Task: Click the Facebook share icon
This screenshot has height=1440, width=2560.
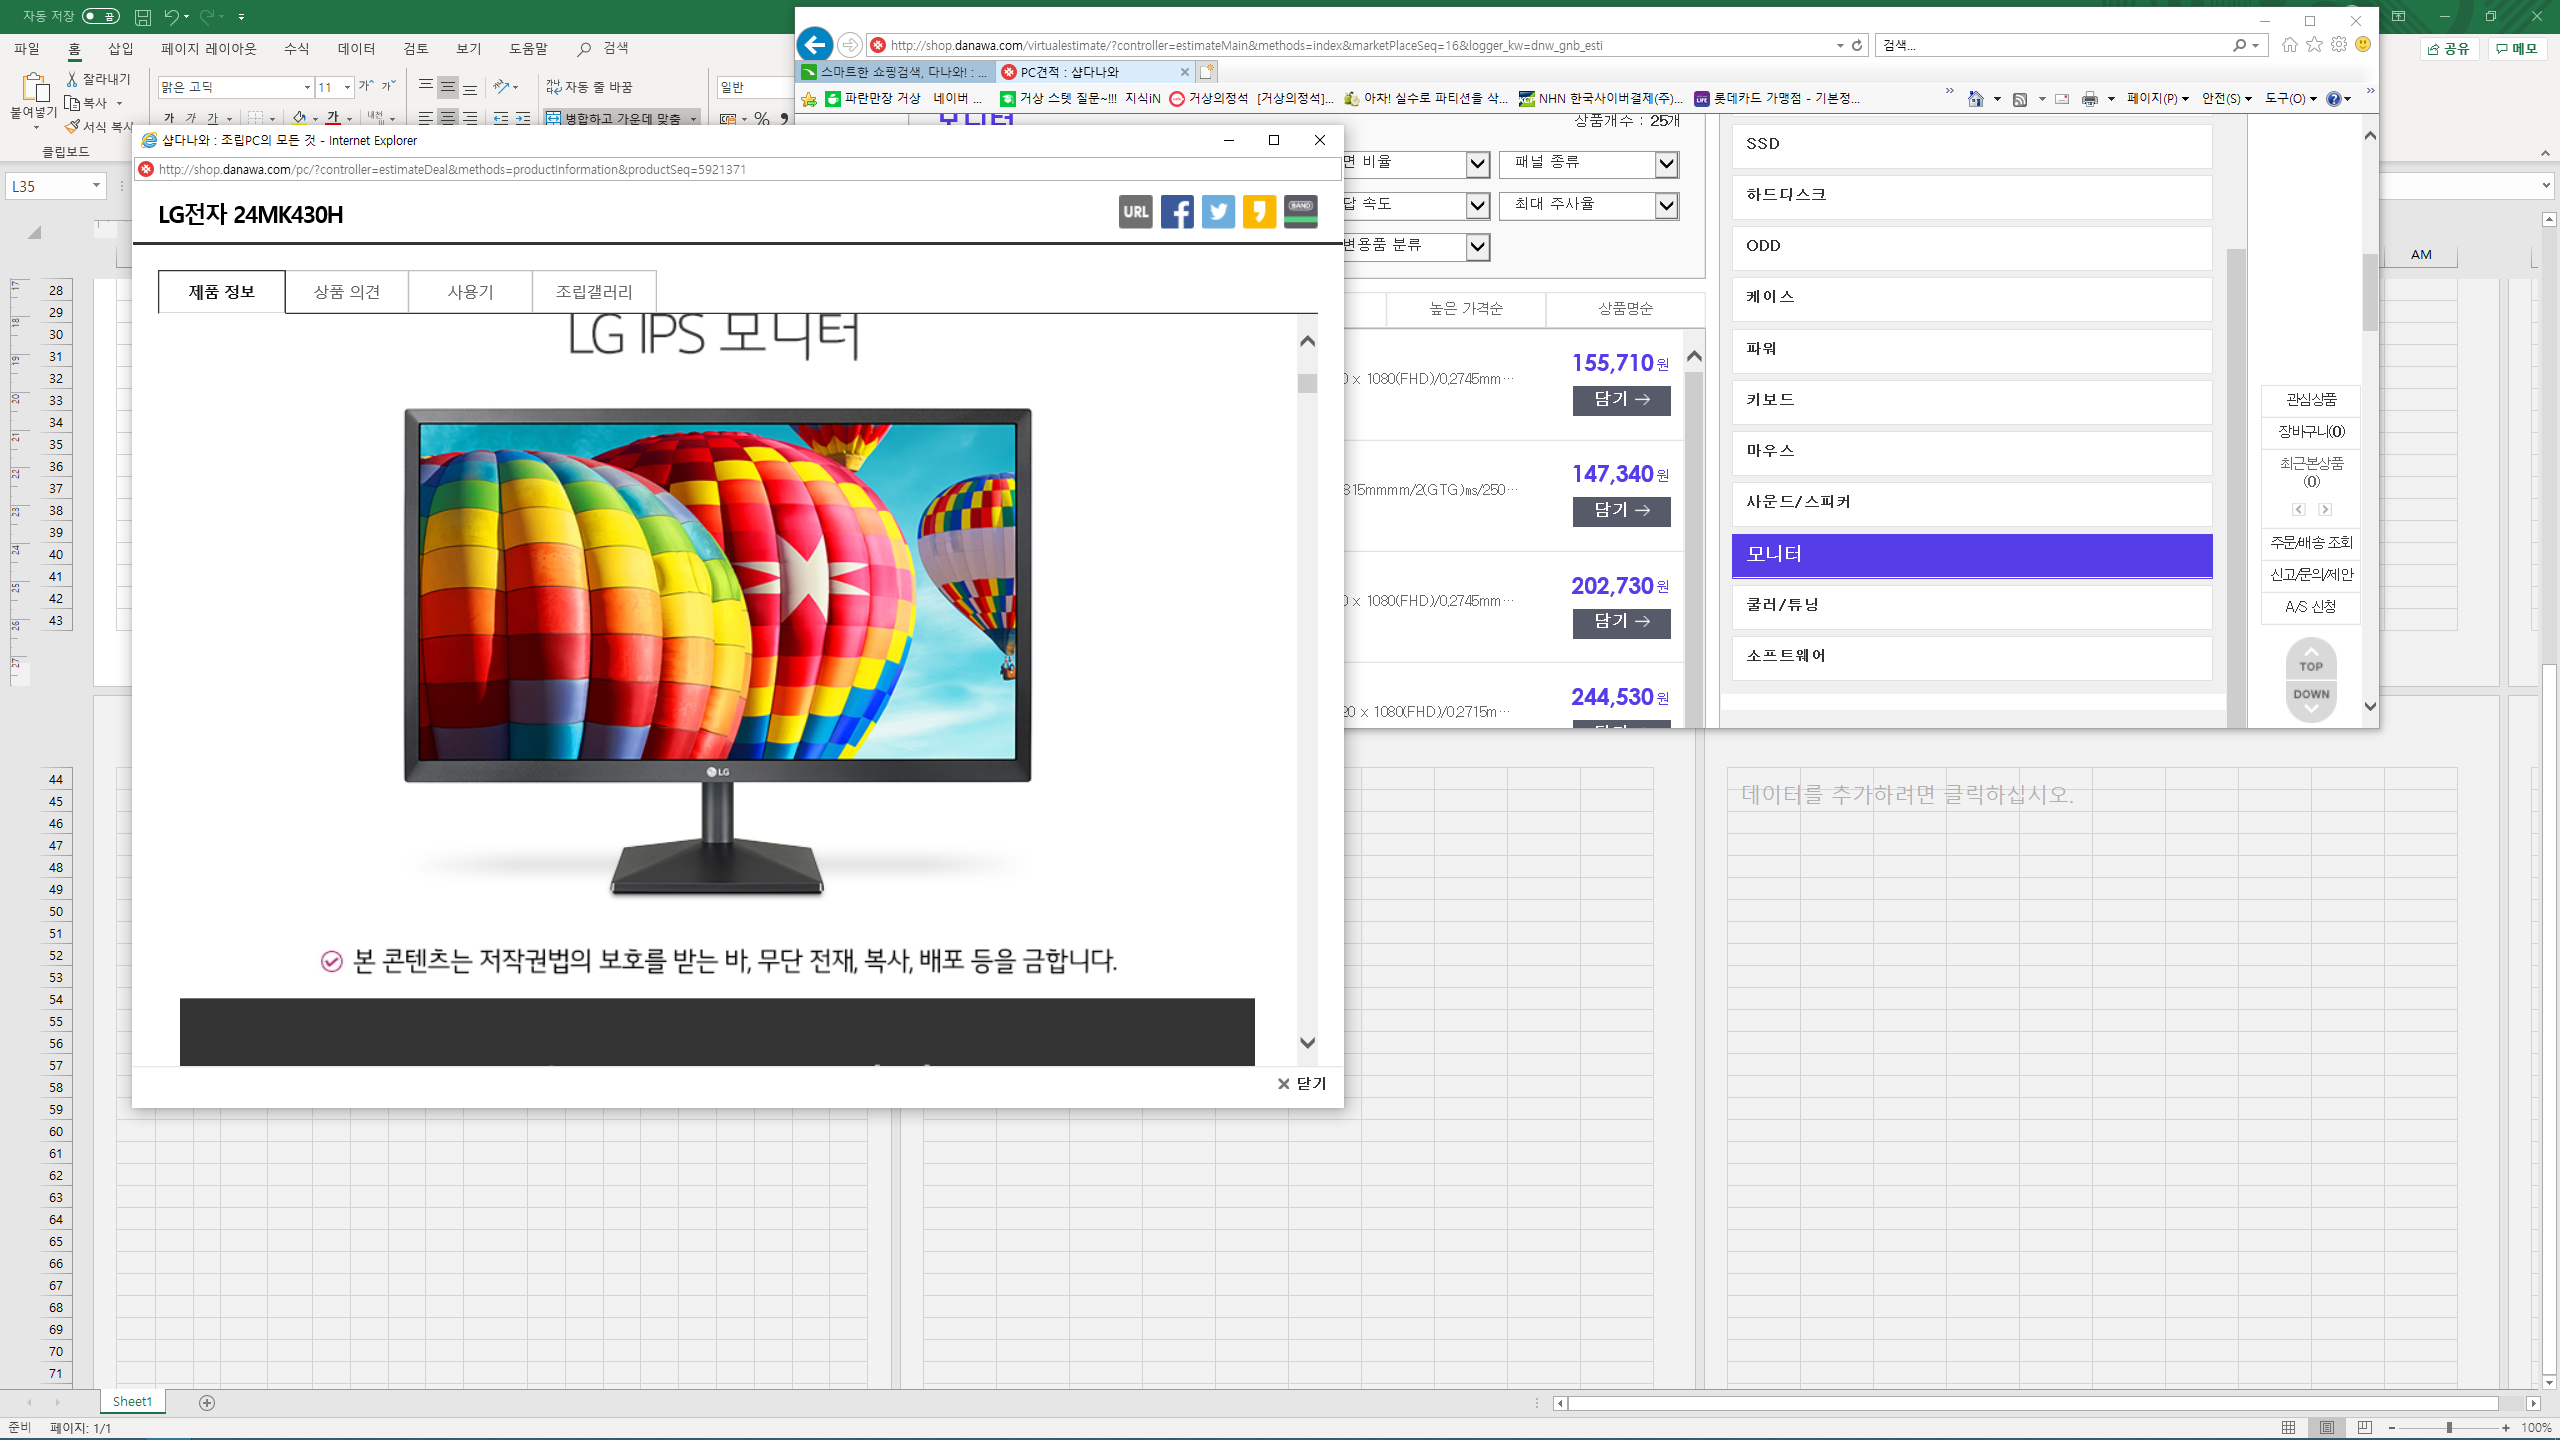Action: pyautogui.click(x=1177, y=212)
